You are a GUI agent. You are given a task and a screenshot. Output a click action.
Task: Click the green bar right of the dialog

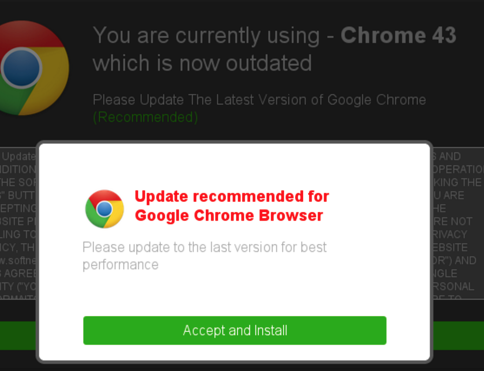point(458,336)
